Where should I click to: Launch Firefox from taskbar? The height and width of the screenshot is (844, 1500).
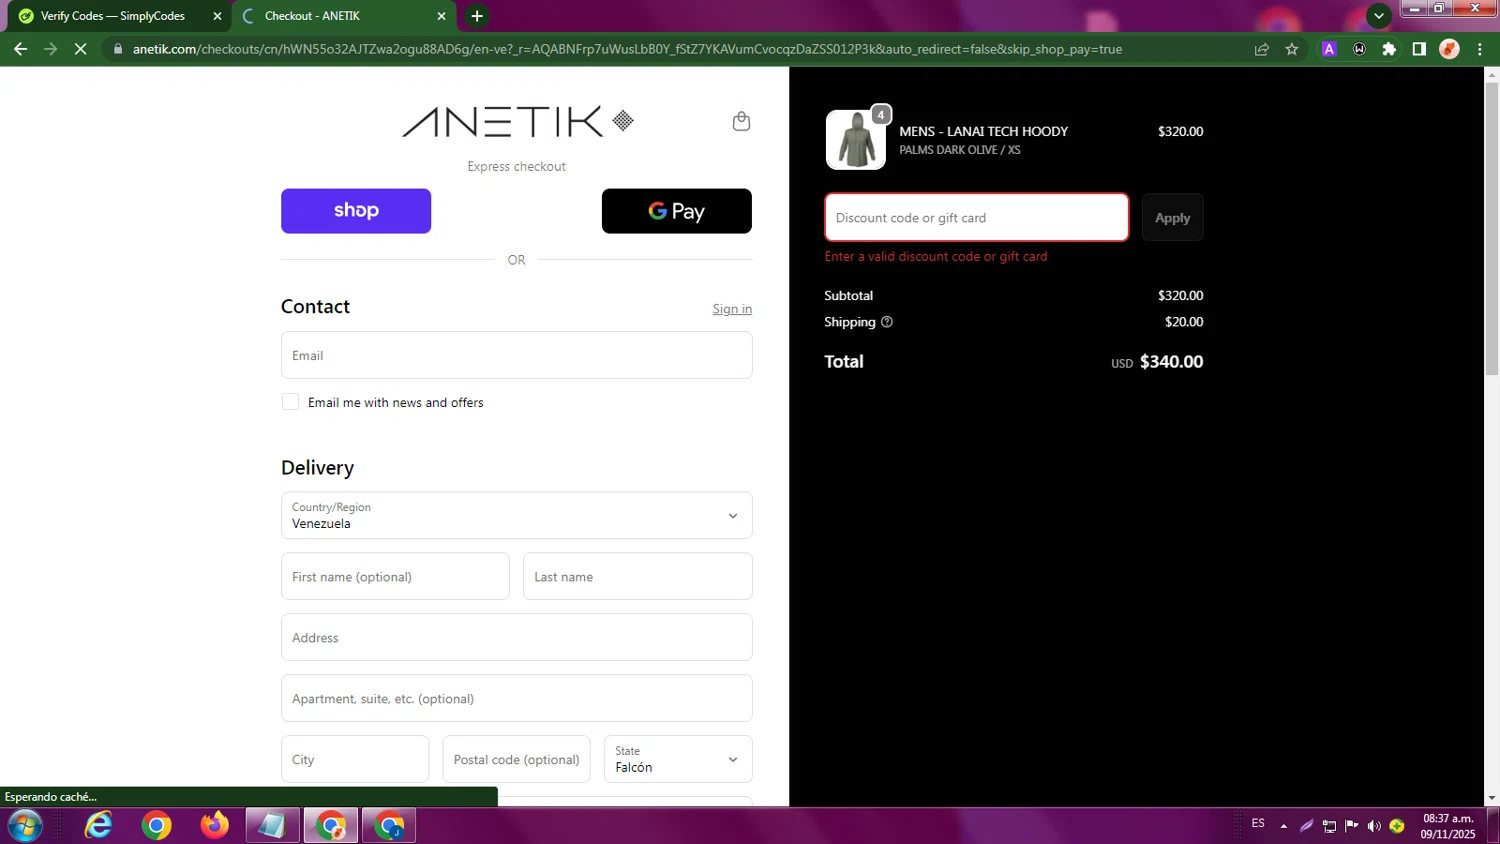tap(214, 826)
